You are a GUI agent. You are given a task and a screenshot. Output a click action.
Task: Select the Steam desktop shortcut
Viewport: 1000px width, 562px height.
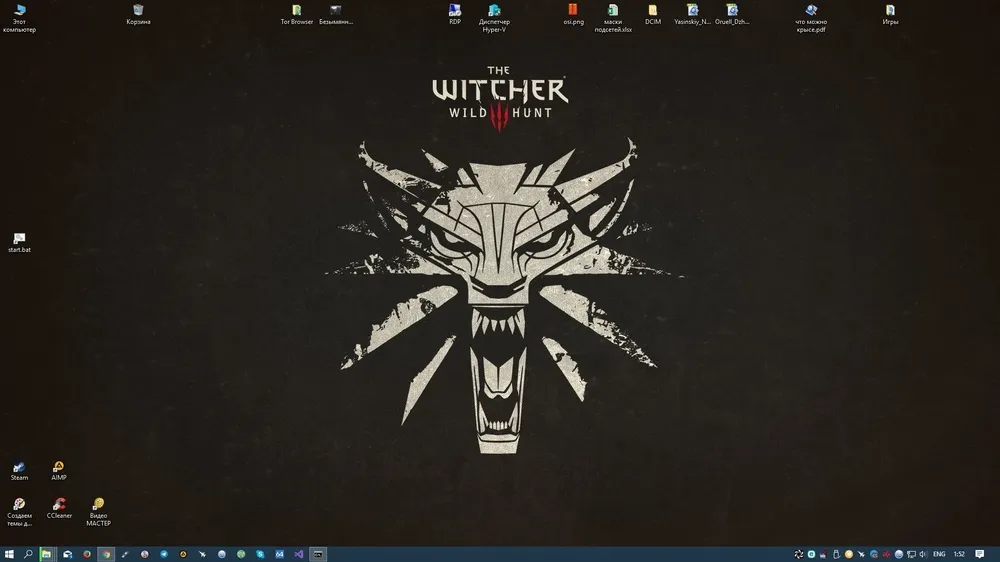[x=19, y=471]
